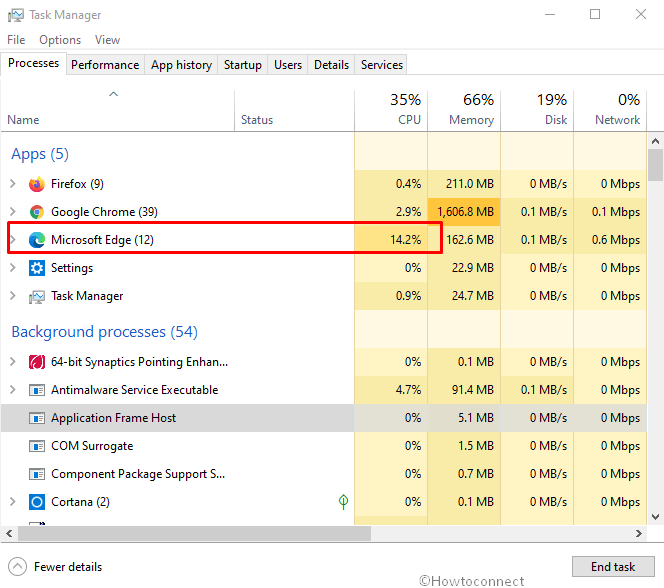This screenshot has height=588, width=664.
Task: Click the Settings gear icon
Action: point(37,268)
